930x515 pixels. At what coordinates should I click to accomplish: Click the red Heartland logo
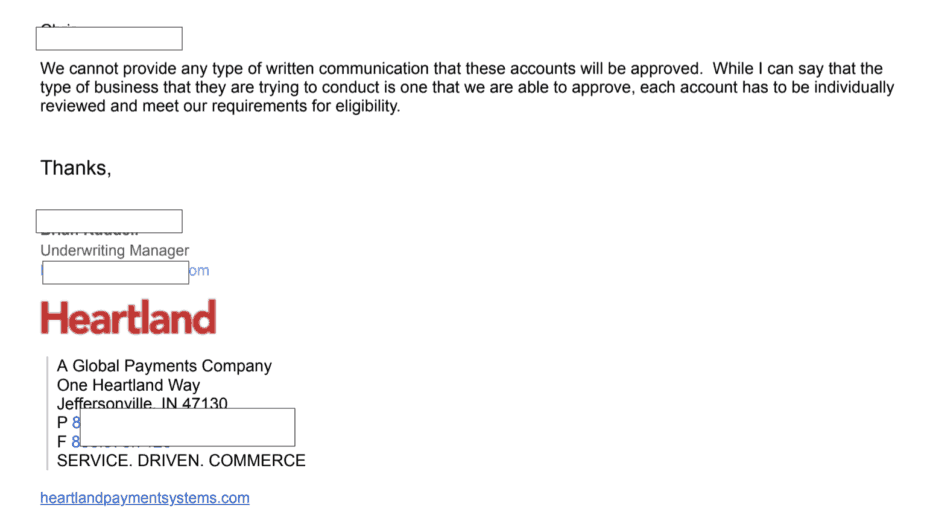(x=128, y=317)
